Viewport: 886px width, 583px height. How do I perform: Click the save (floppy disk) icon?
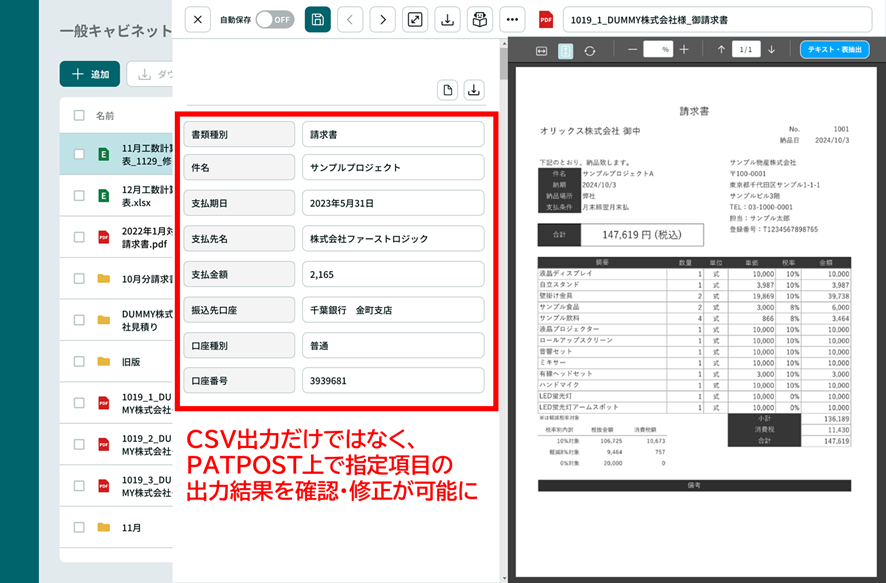(318, 19)
